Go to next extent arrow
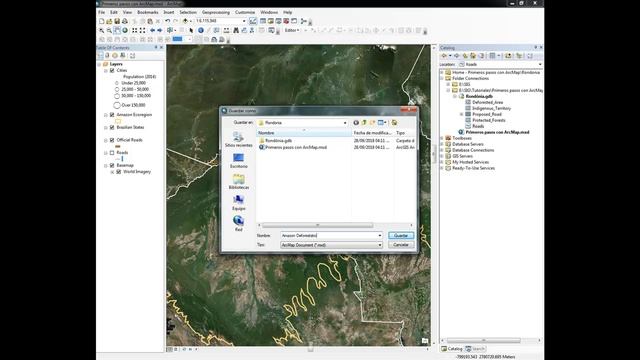Viewport: 640px width, 360px height. pyautogui.click(x=160, y=31)
